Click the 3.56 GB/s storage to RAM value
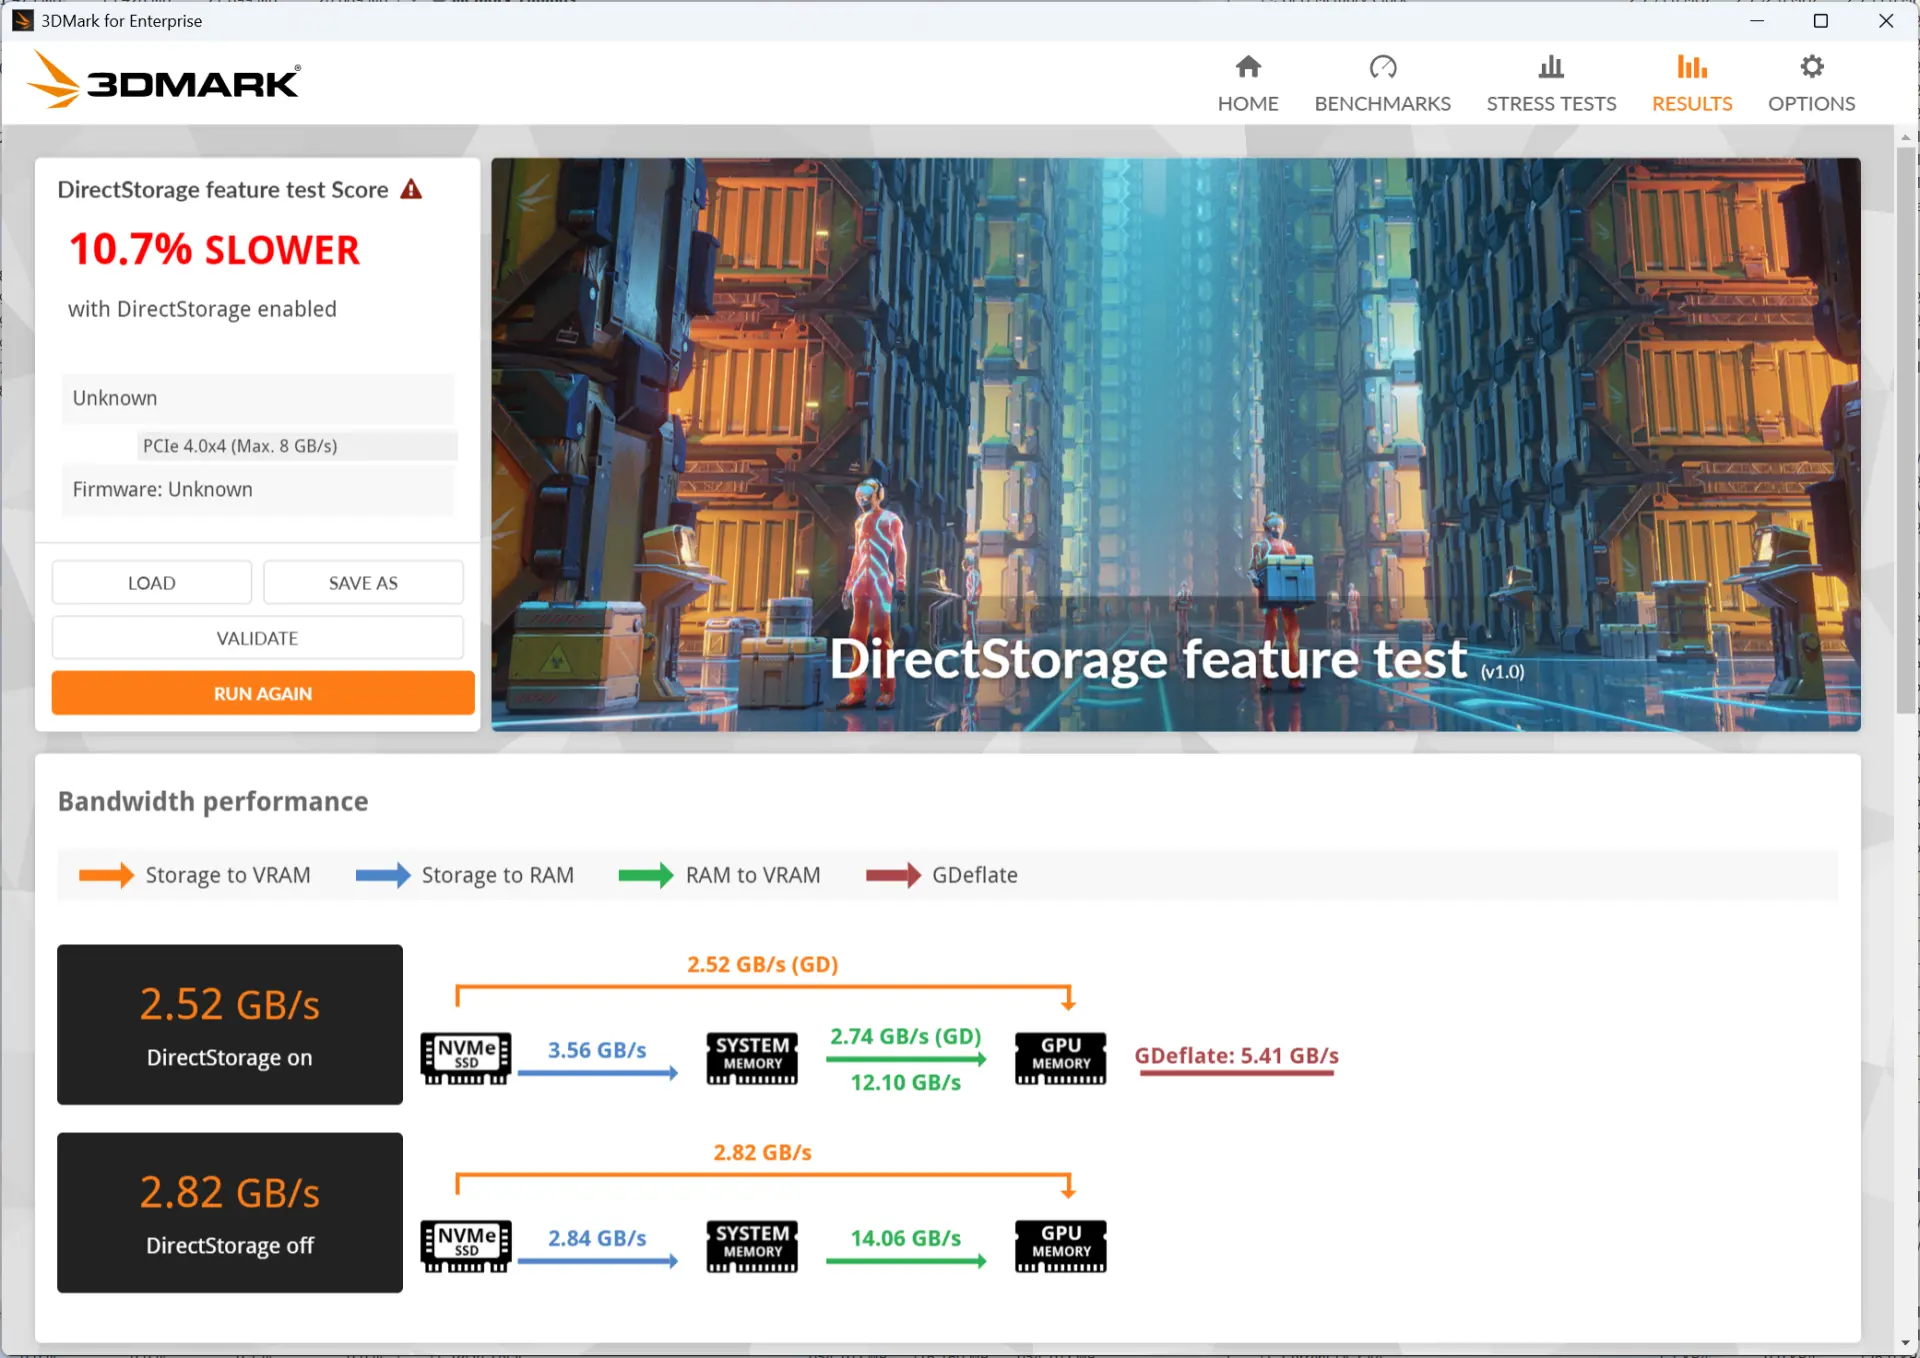Image resolution: width=1920 pixels, height=1358 pixels. (x=597, y=1050)
